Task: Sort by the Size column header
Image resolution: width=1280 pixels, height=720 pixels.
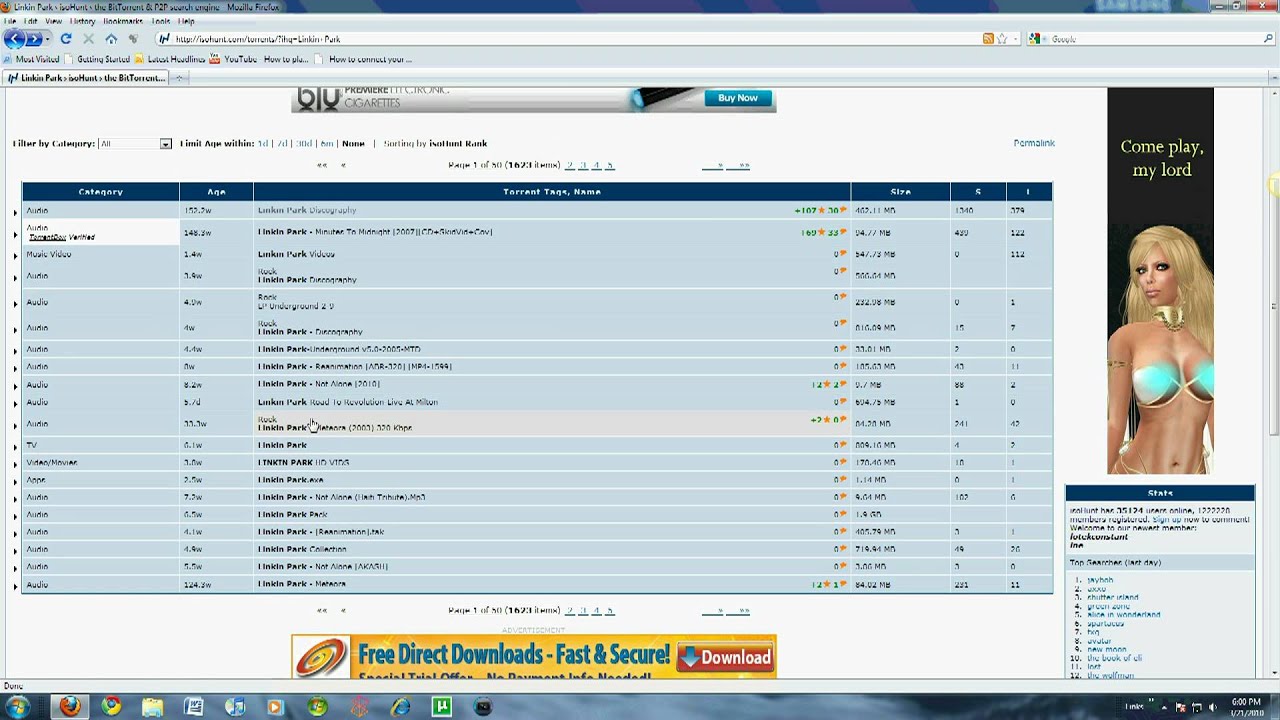Action: 900,192
